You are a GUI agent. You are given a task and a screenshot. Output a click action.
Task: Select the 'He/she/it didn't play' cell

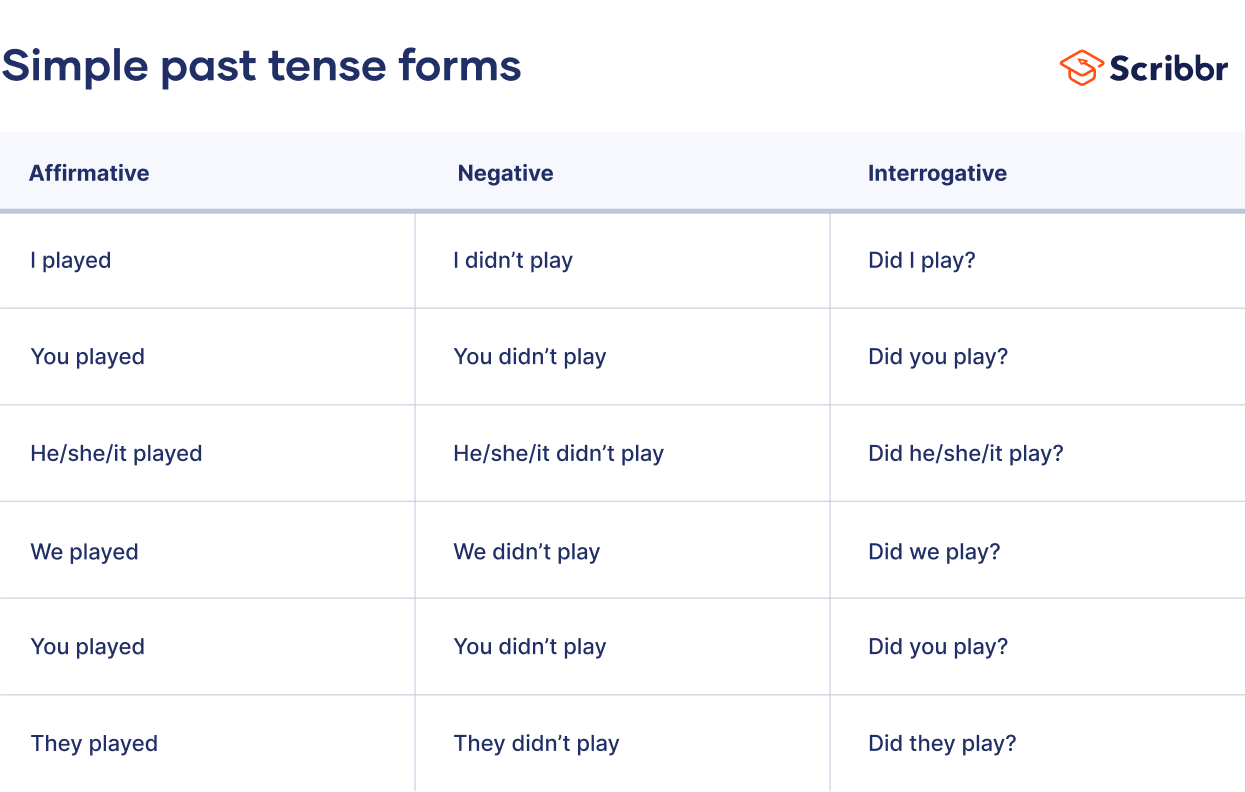pos(558,454)
